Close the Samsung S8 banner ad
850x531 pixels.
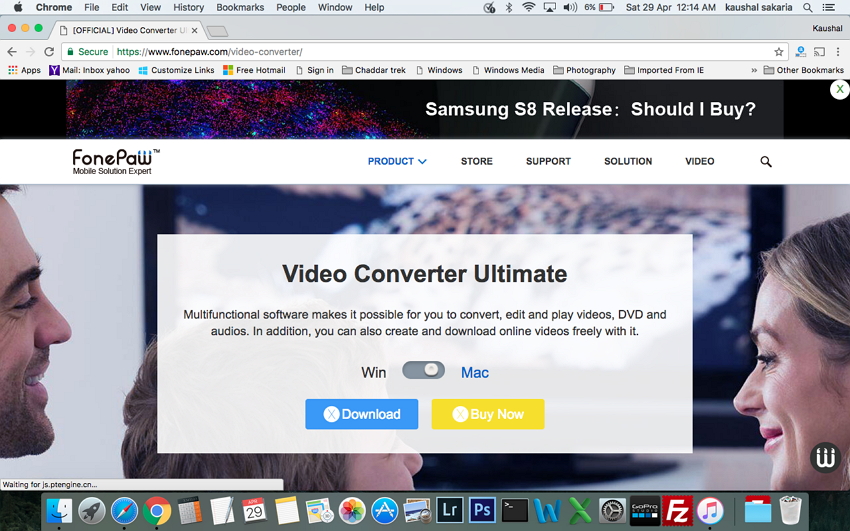pos(839,89)
